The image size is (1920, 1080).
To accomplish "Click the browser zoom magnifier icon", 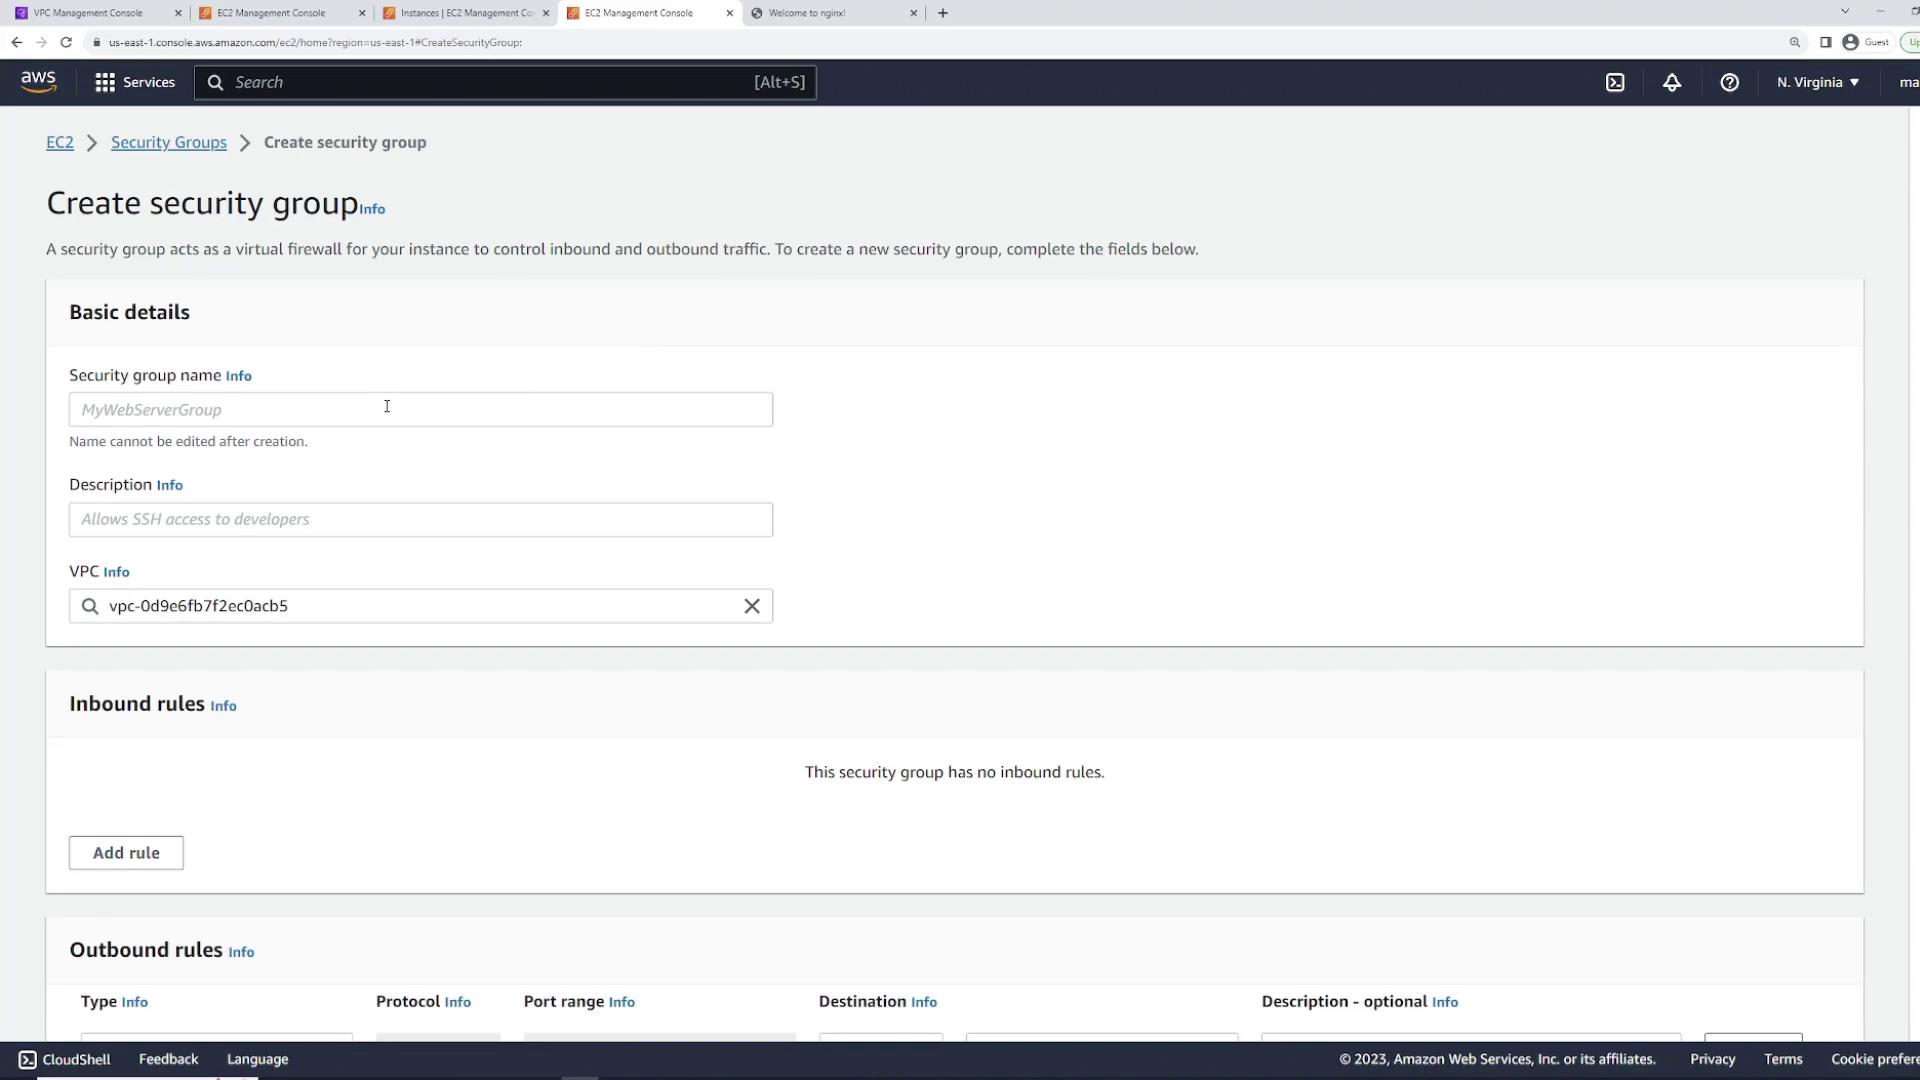I will point(1795,42).
